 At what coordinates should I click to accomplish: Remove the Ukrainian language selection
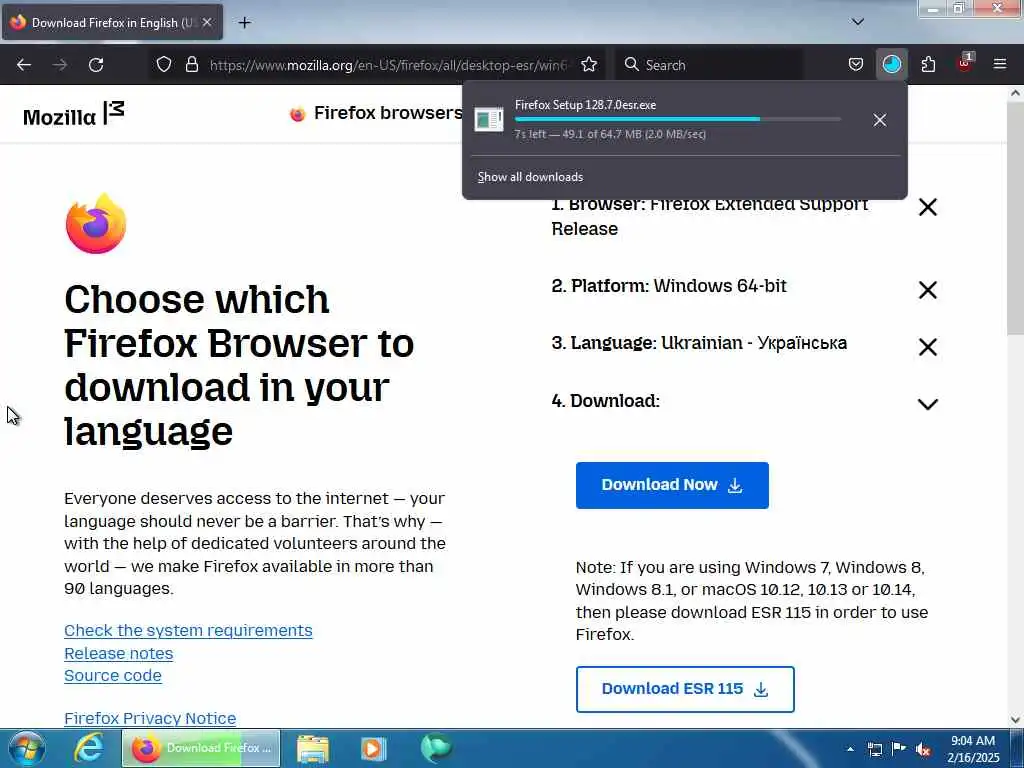tap(927, 347)
